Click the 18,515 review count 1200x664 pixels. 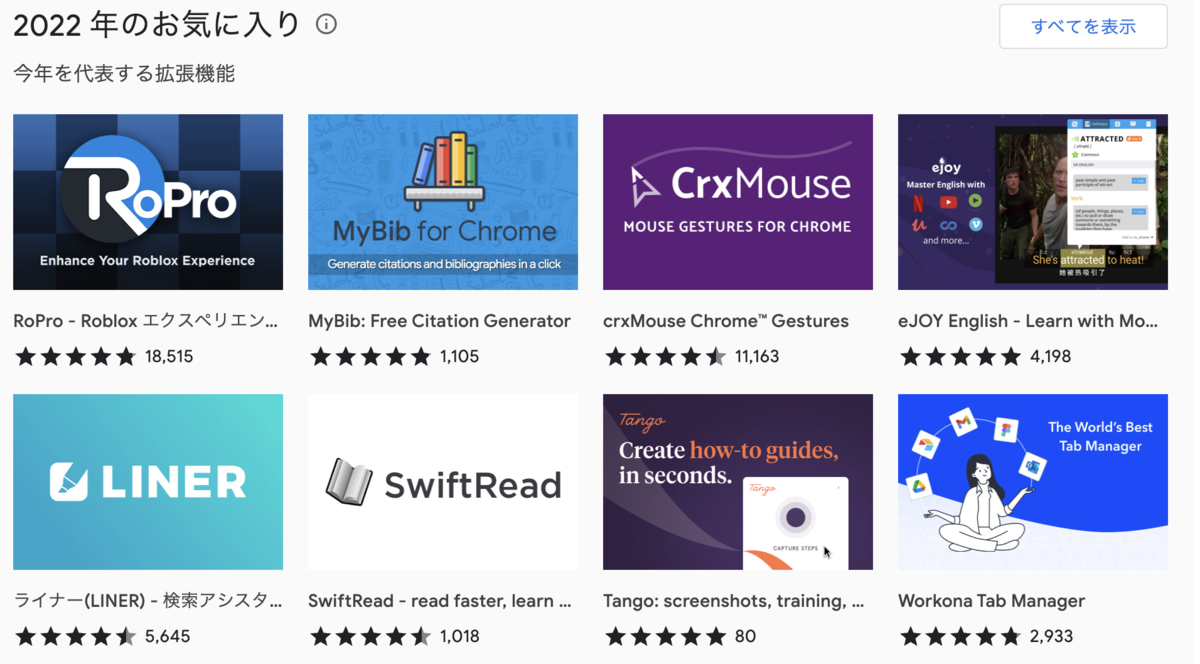pos(169,356)
